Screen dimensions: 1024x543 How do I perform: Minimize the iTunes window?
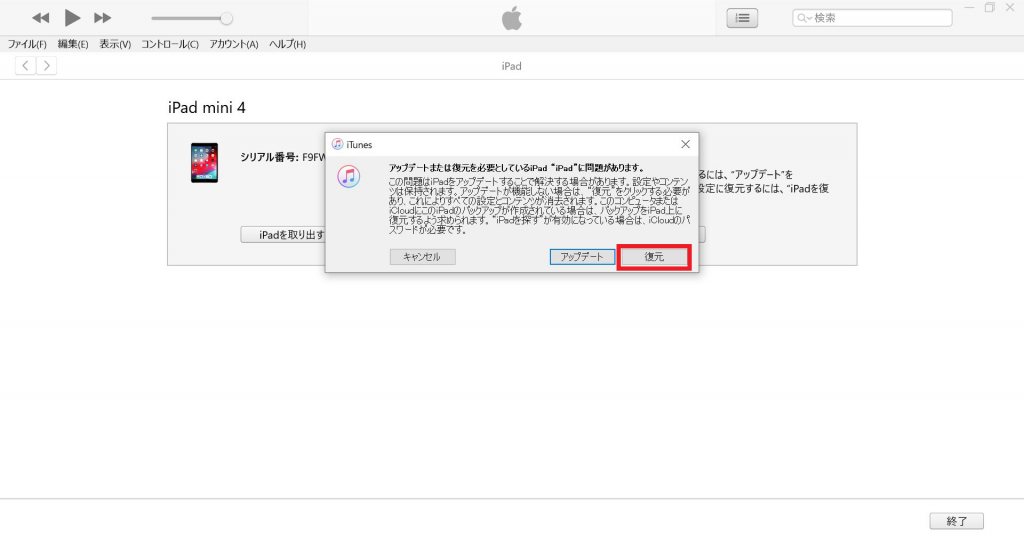(x=970, y=8)
